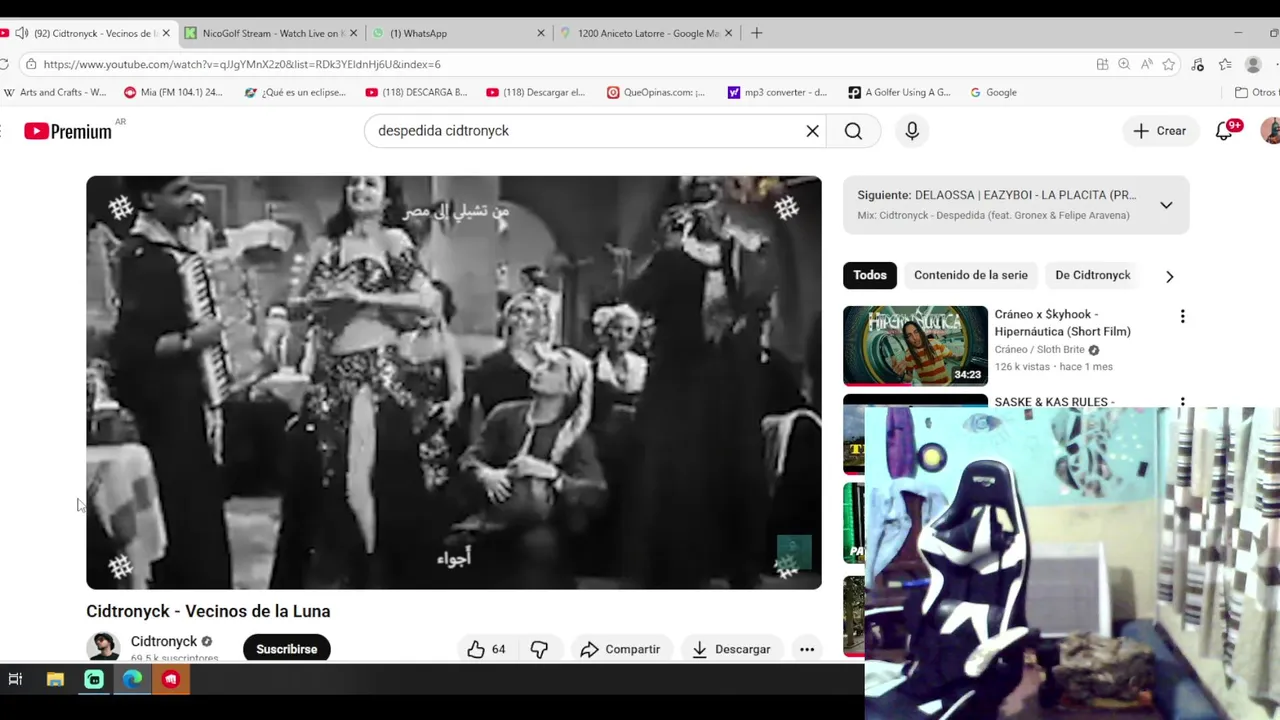
Task: Open options menu for SASKE & KAS RULES video
Action: point(1182,402)
